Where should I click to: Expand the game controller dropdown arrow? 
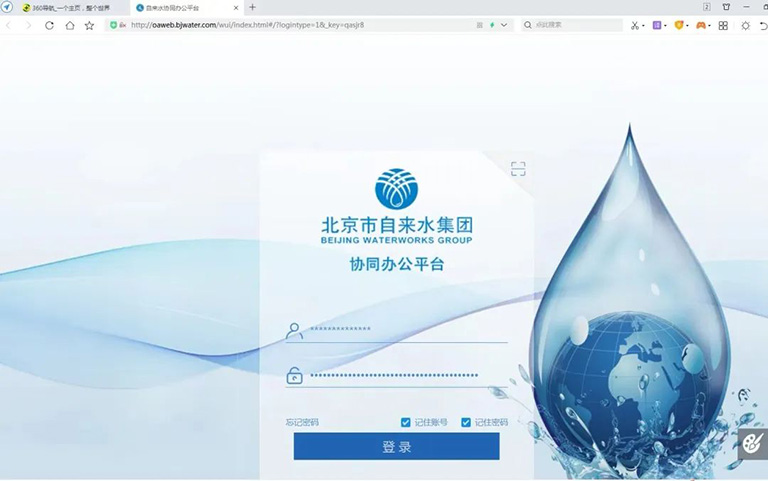pyautogui.click(x=709, y=26)
